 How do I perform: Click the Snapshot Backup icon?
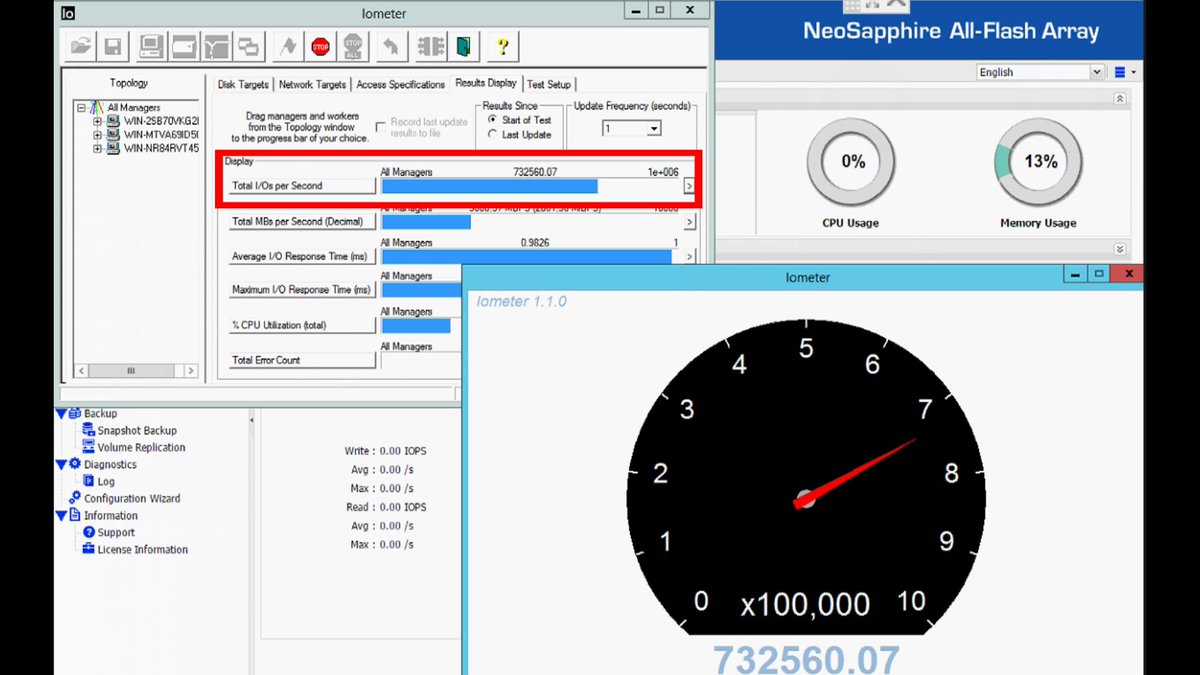pos(89,430)
